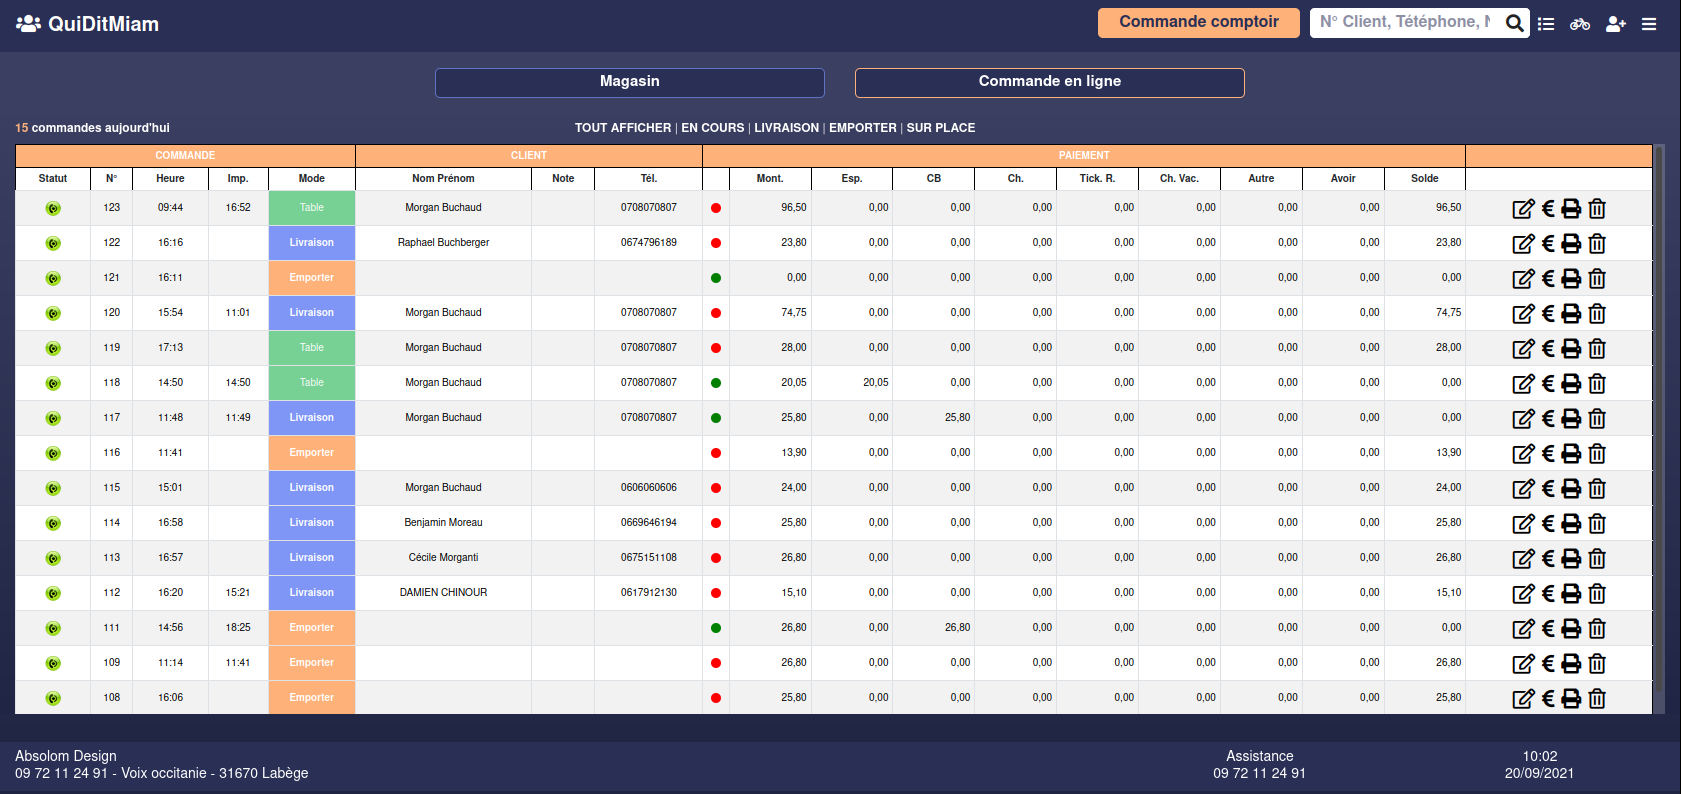Filter orders with EMPORTER
Image resolution: width=1681 pixels, height=794 pixels.
click(x=863, y=128)
